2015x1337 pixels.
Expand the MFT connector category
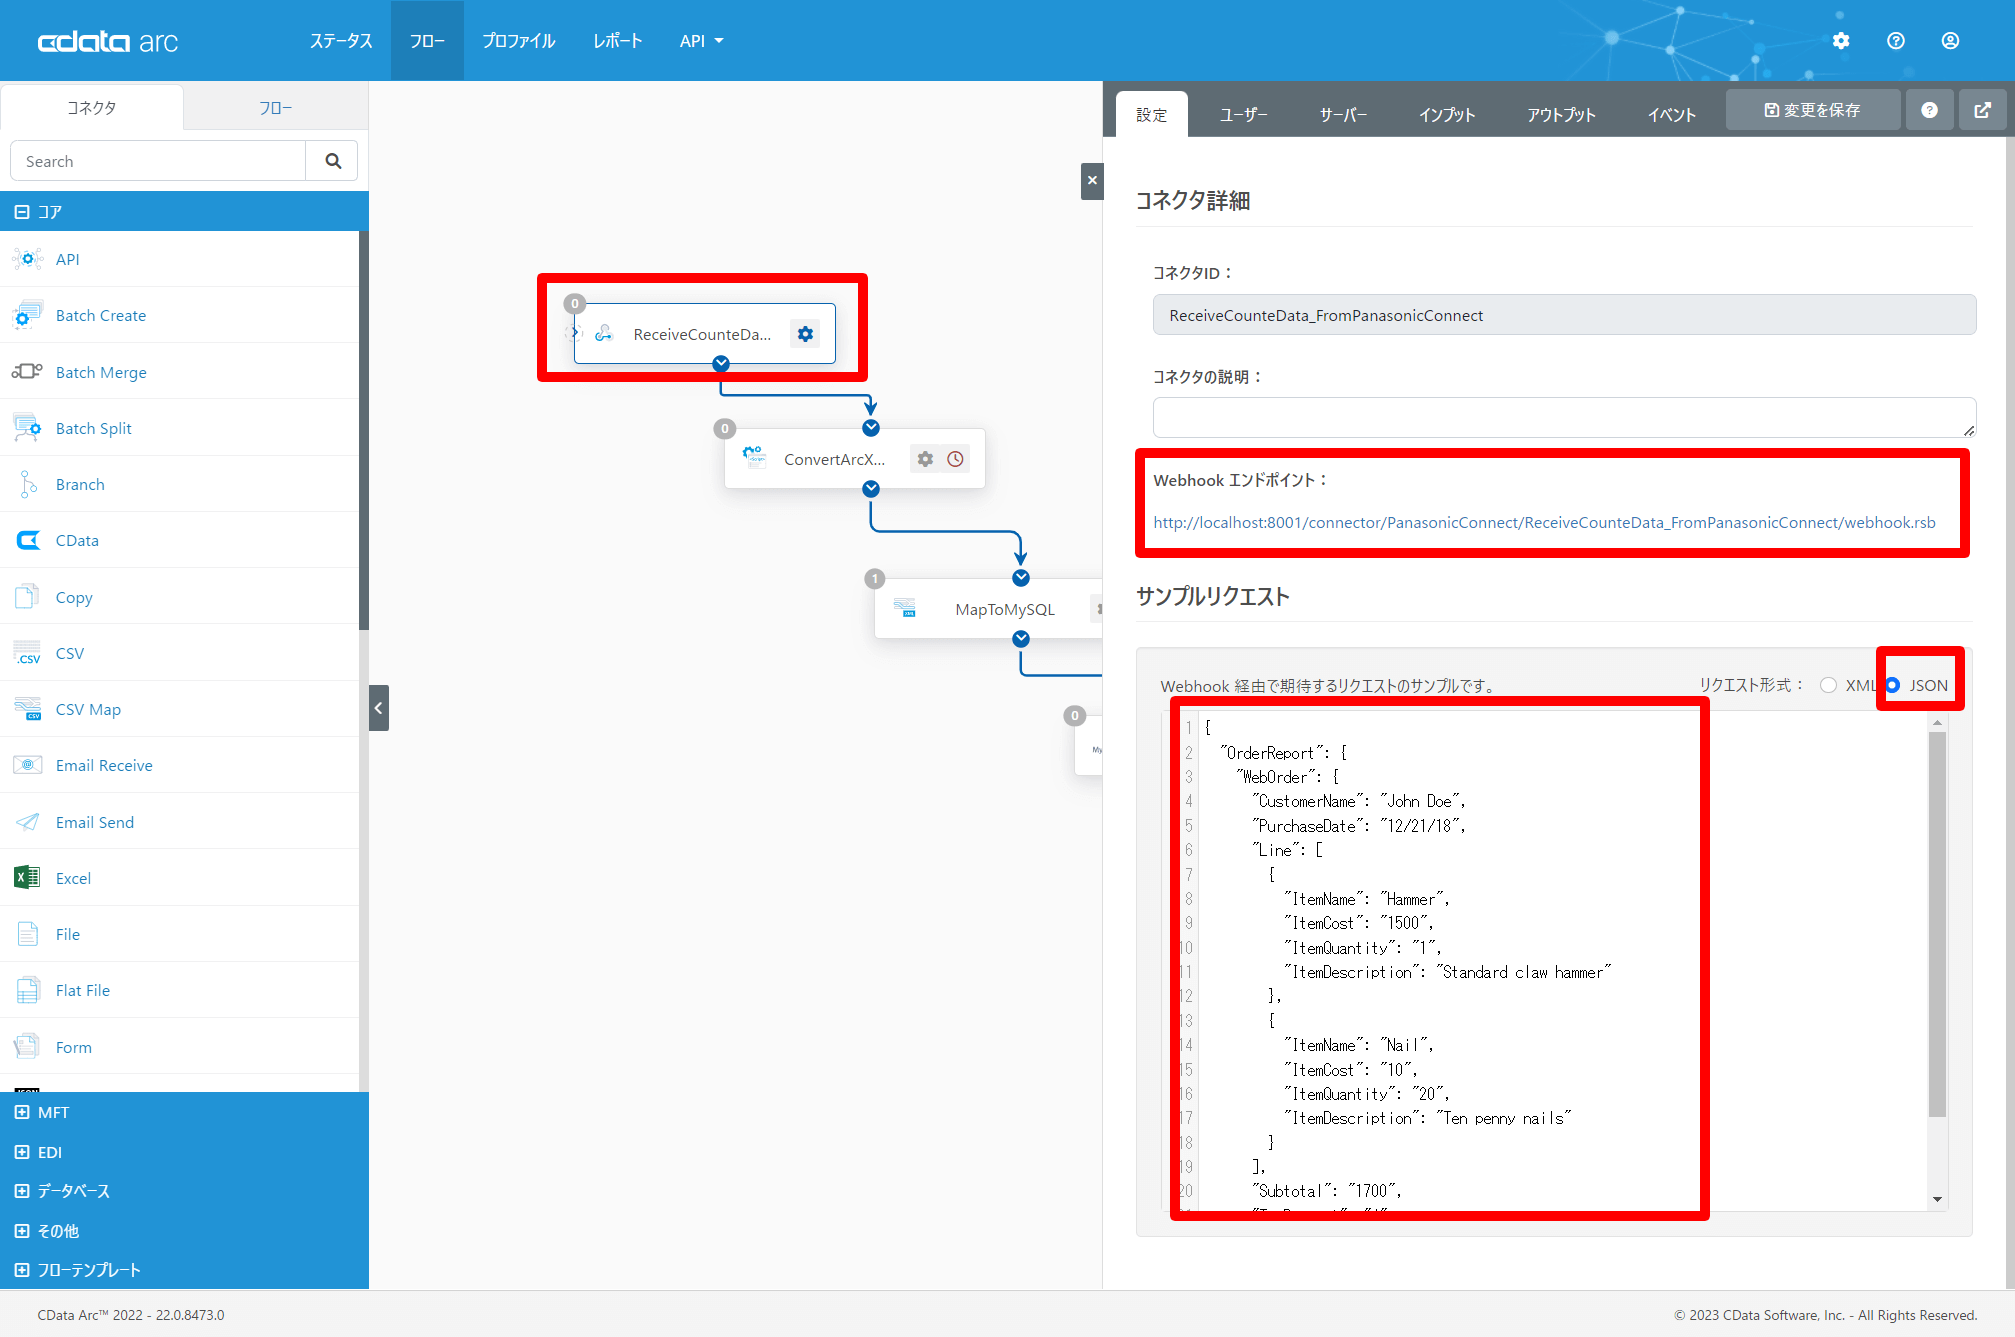(x=22, y=1112)
